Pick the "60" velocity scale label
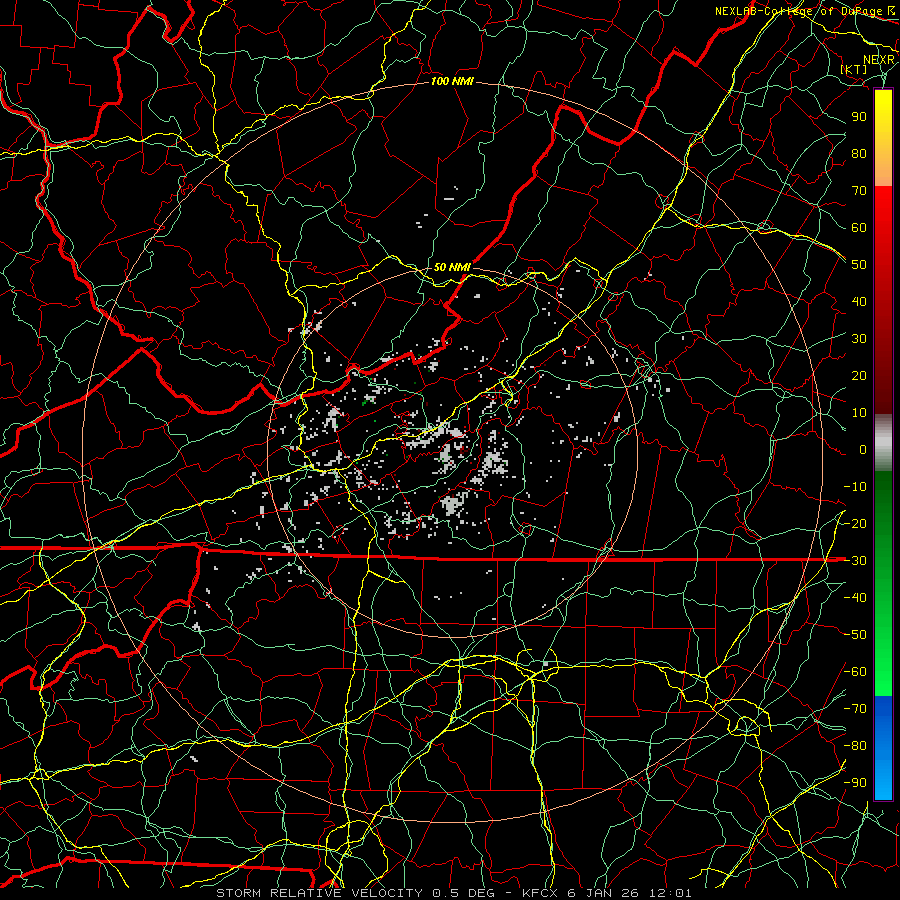Image resolution: width=900 pixels, height=900 pixels. pyautogui.click(x=859, y=227)
